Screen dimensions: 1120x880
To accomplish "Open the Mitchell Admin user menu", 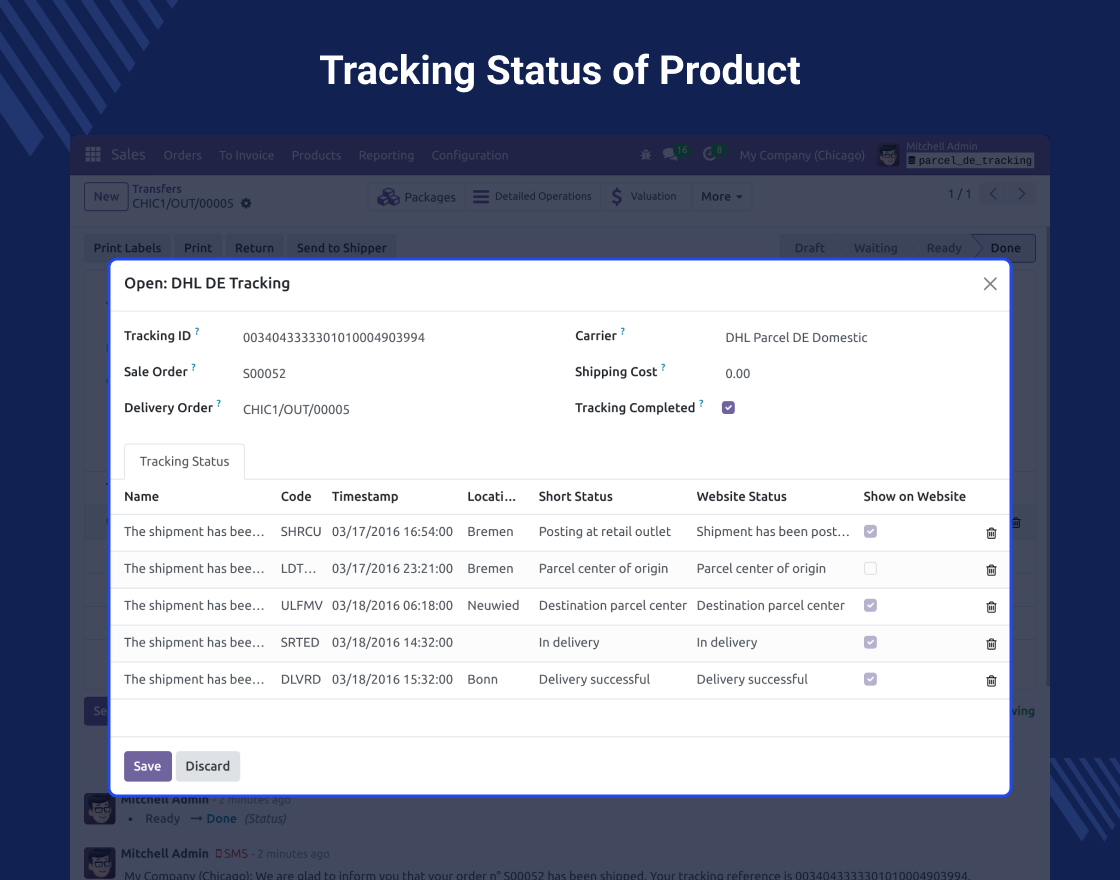I will [x=955, y=154].
